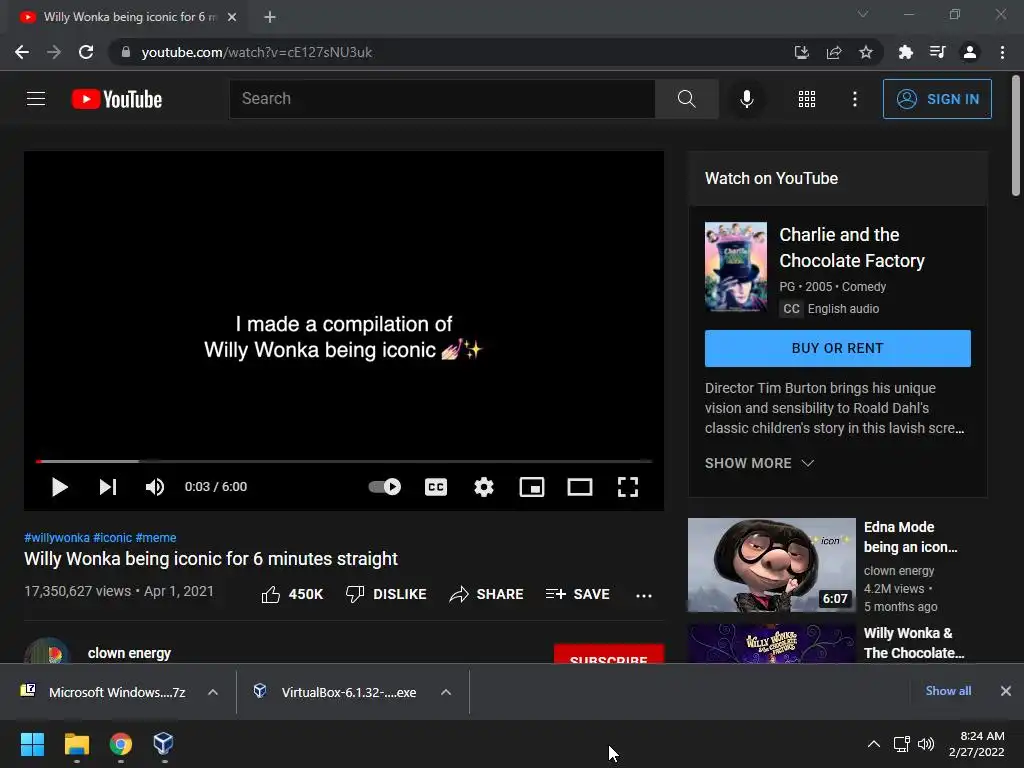Image resolution: width=1024 pixels, height=768 pixels.
Task: Seek in the video progress bar
Action: click(344, 461)
